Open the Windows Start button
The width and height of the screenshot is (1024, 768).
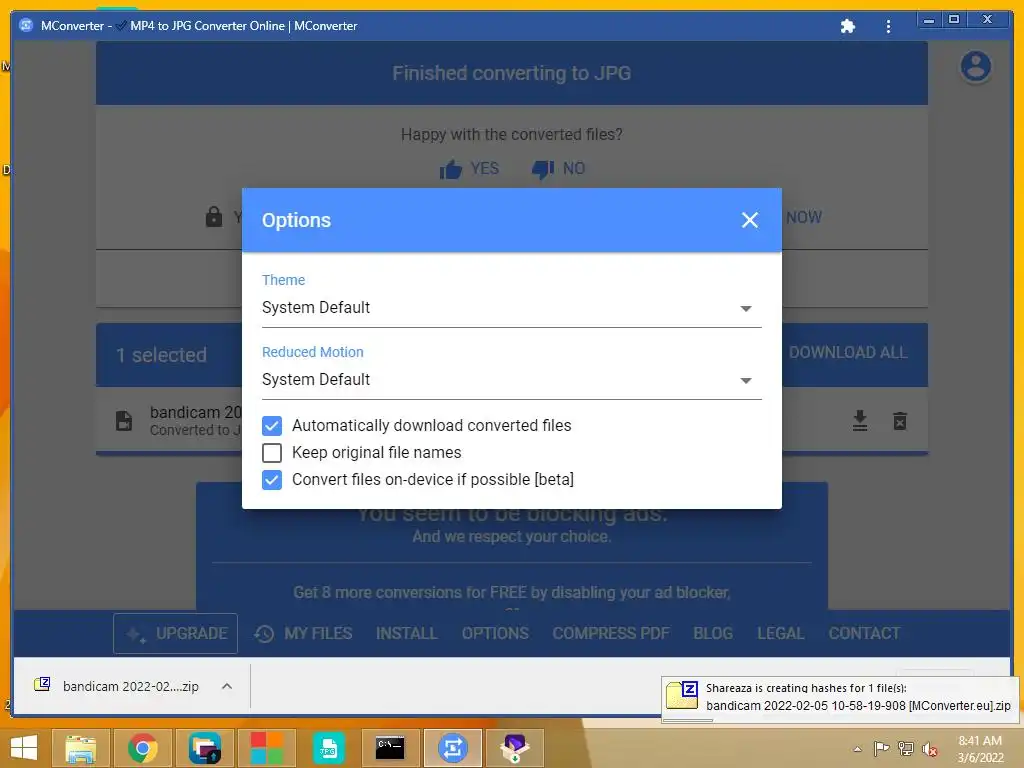click(x=24, y=748)
